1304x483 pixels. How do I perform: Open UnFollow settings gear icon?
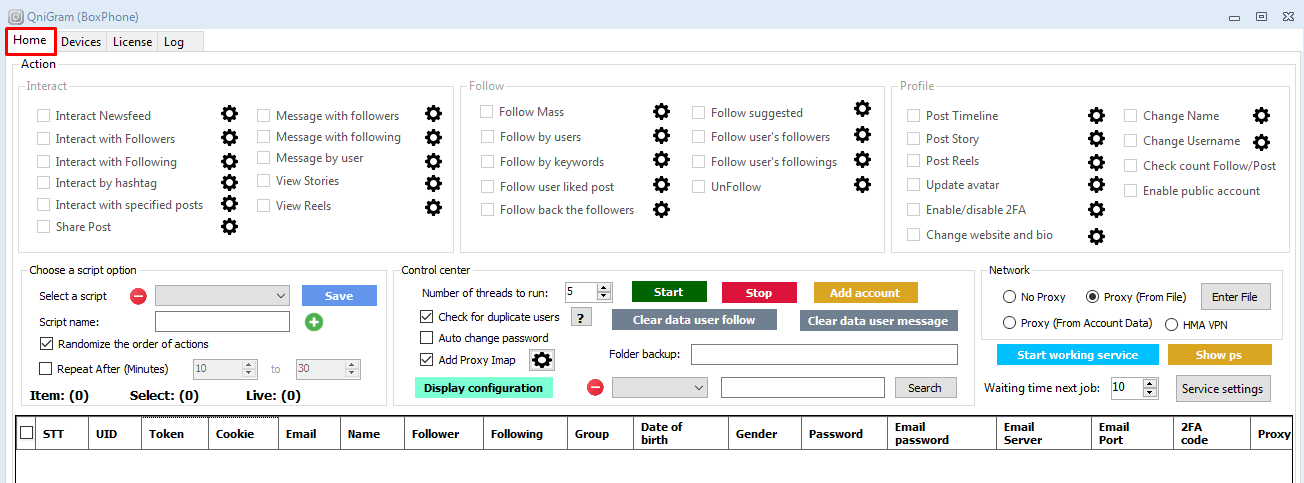coord(862,184)
